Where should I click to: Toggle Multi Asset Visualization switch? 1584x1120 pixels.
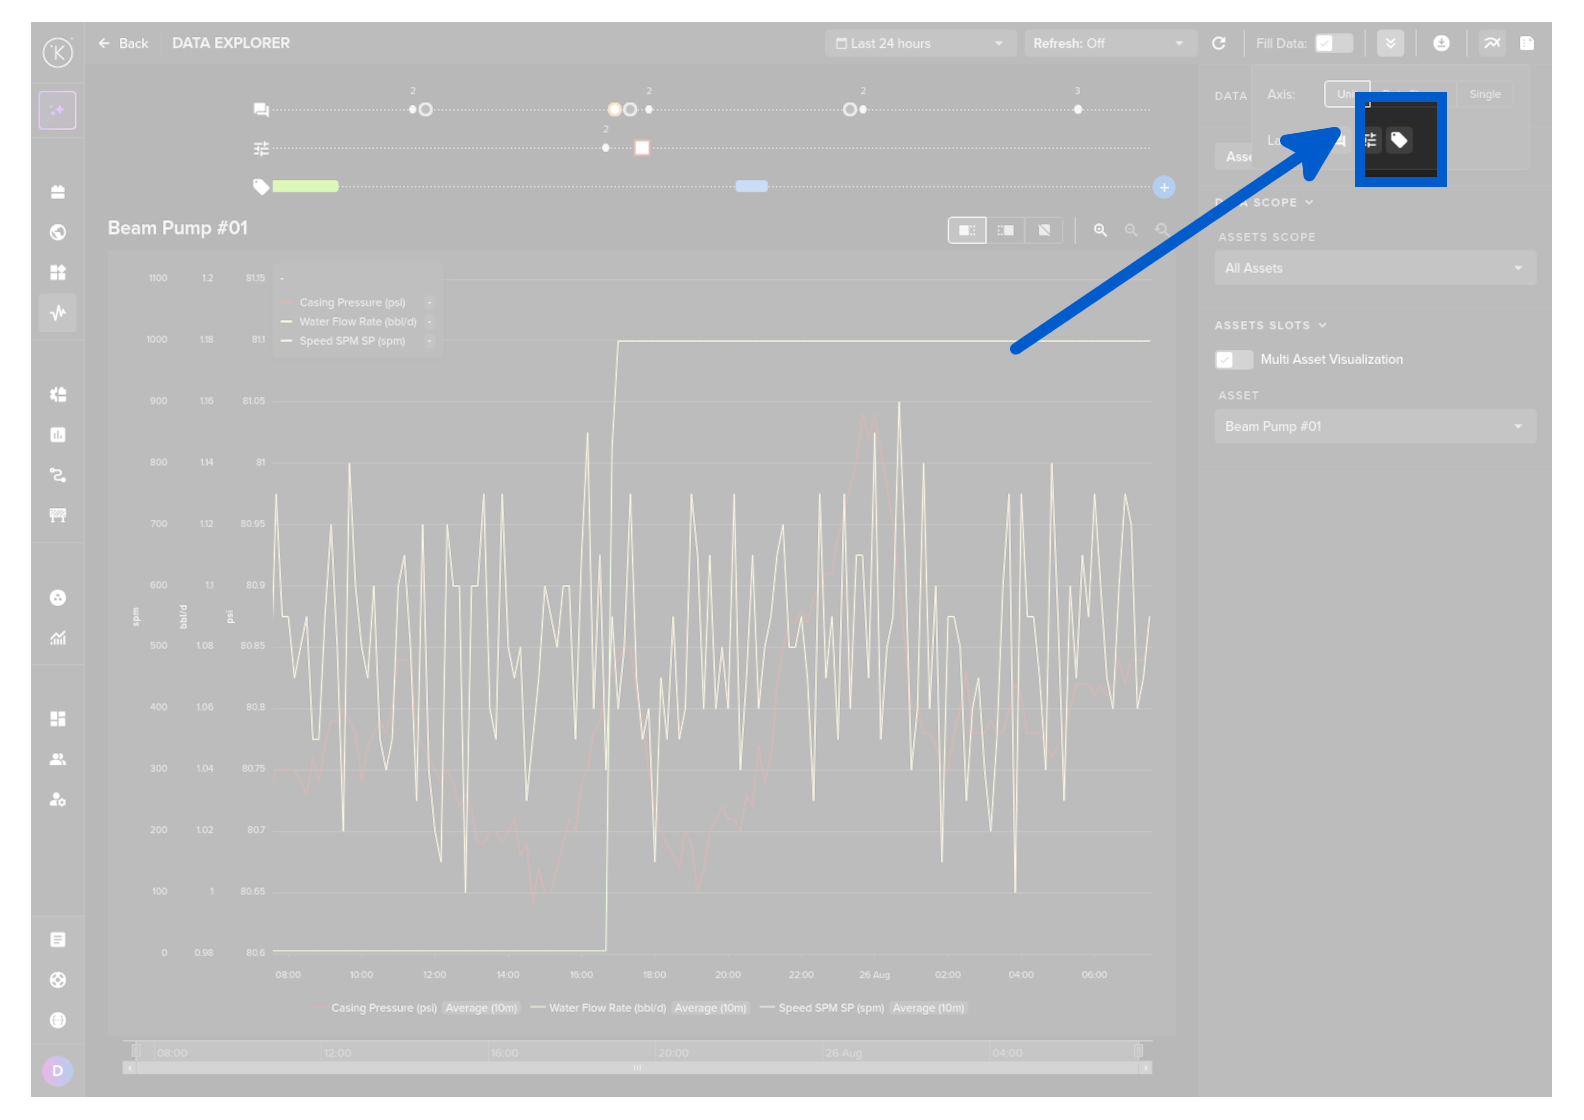(1234, 360)
